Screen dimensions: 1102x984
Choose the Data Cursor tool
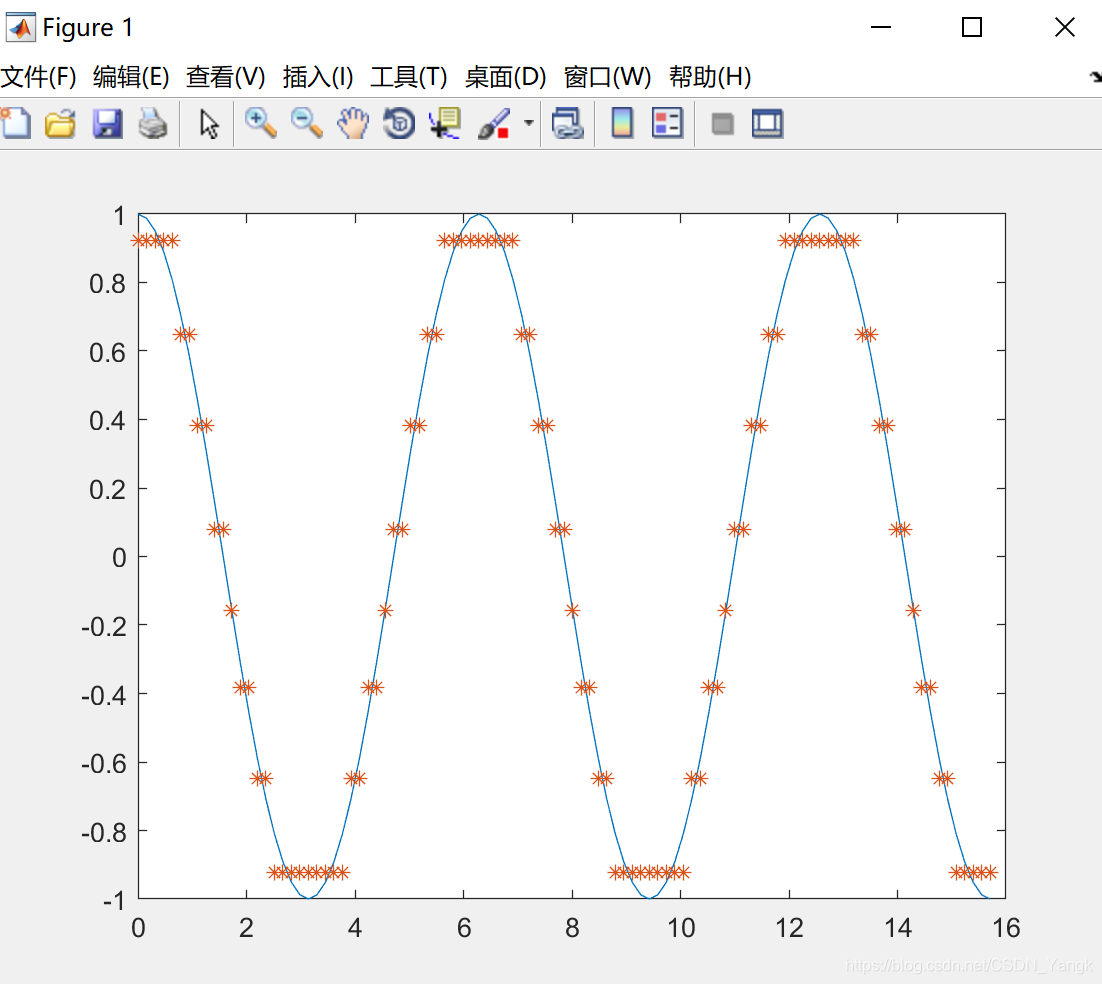click(445, 124)
